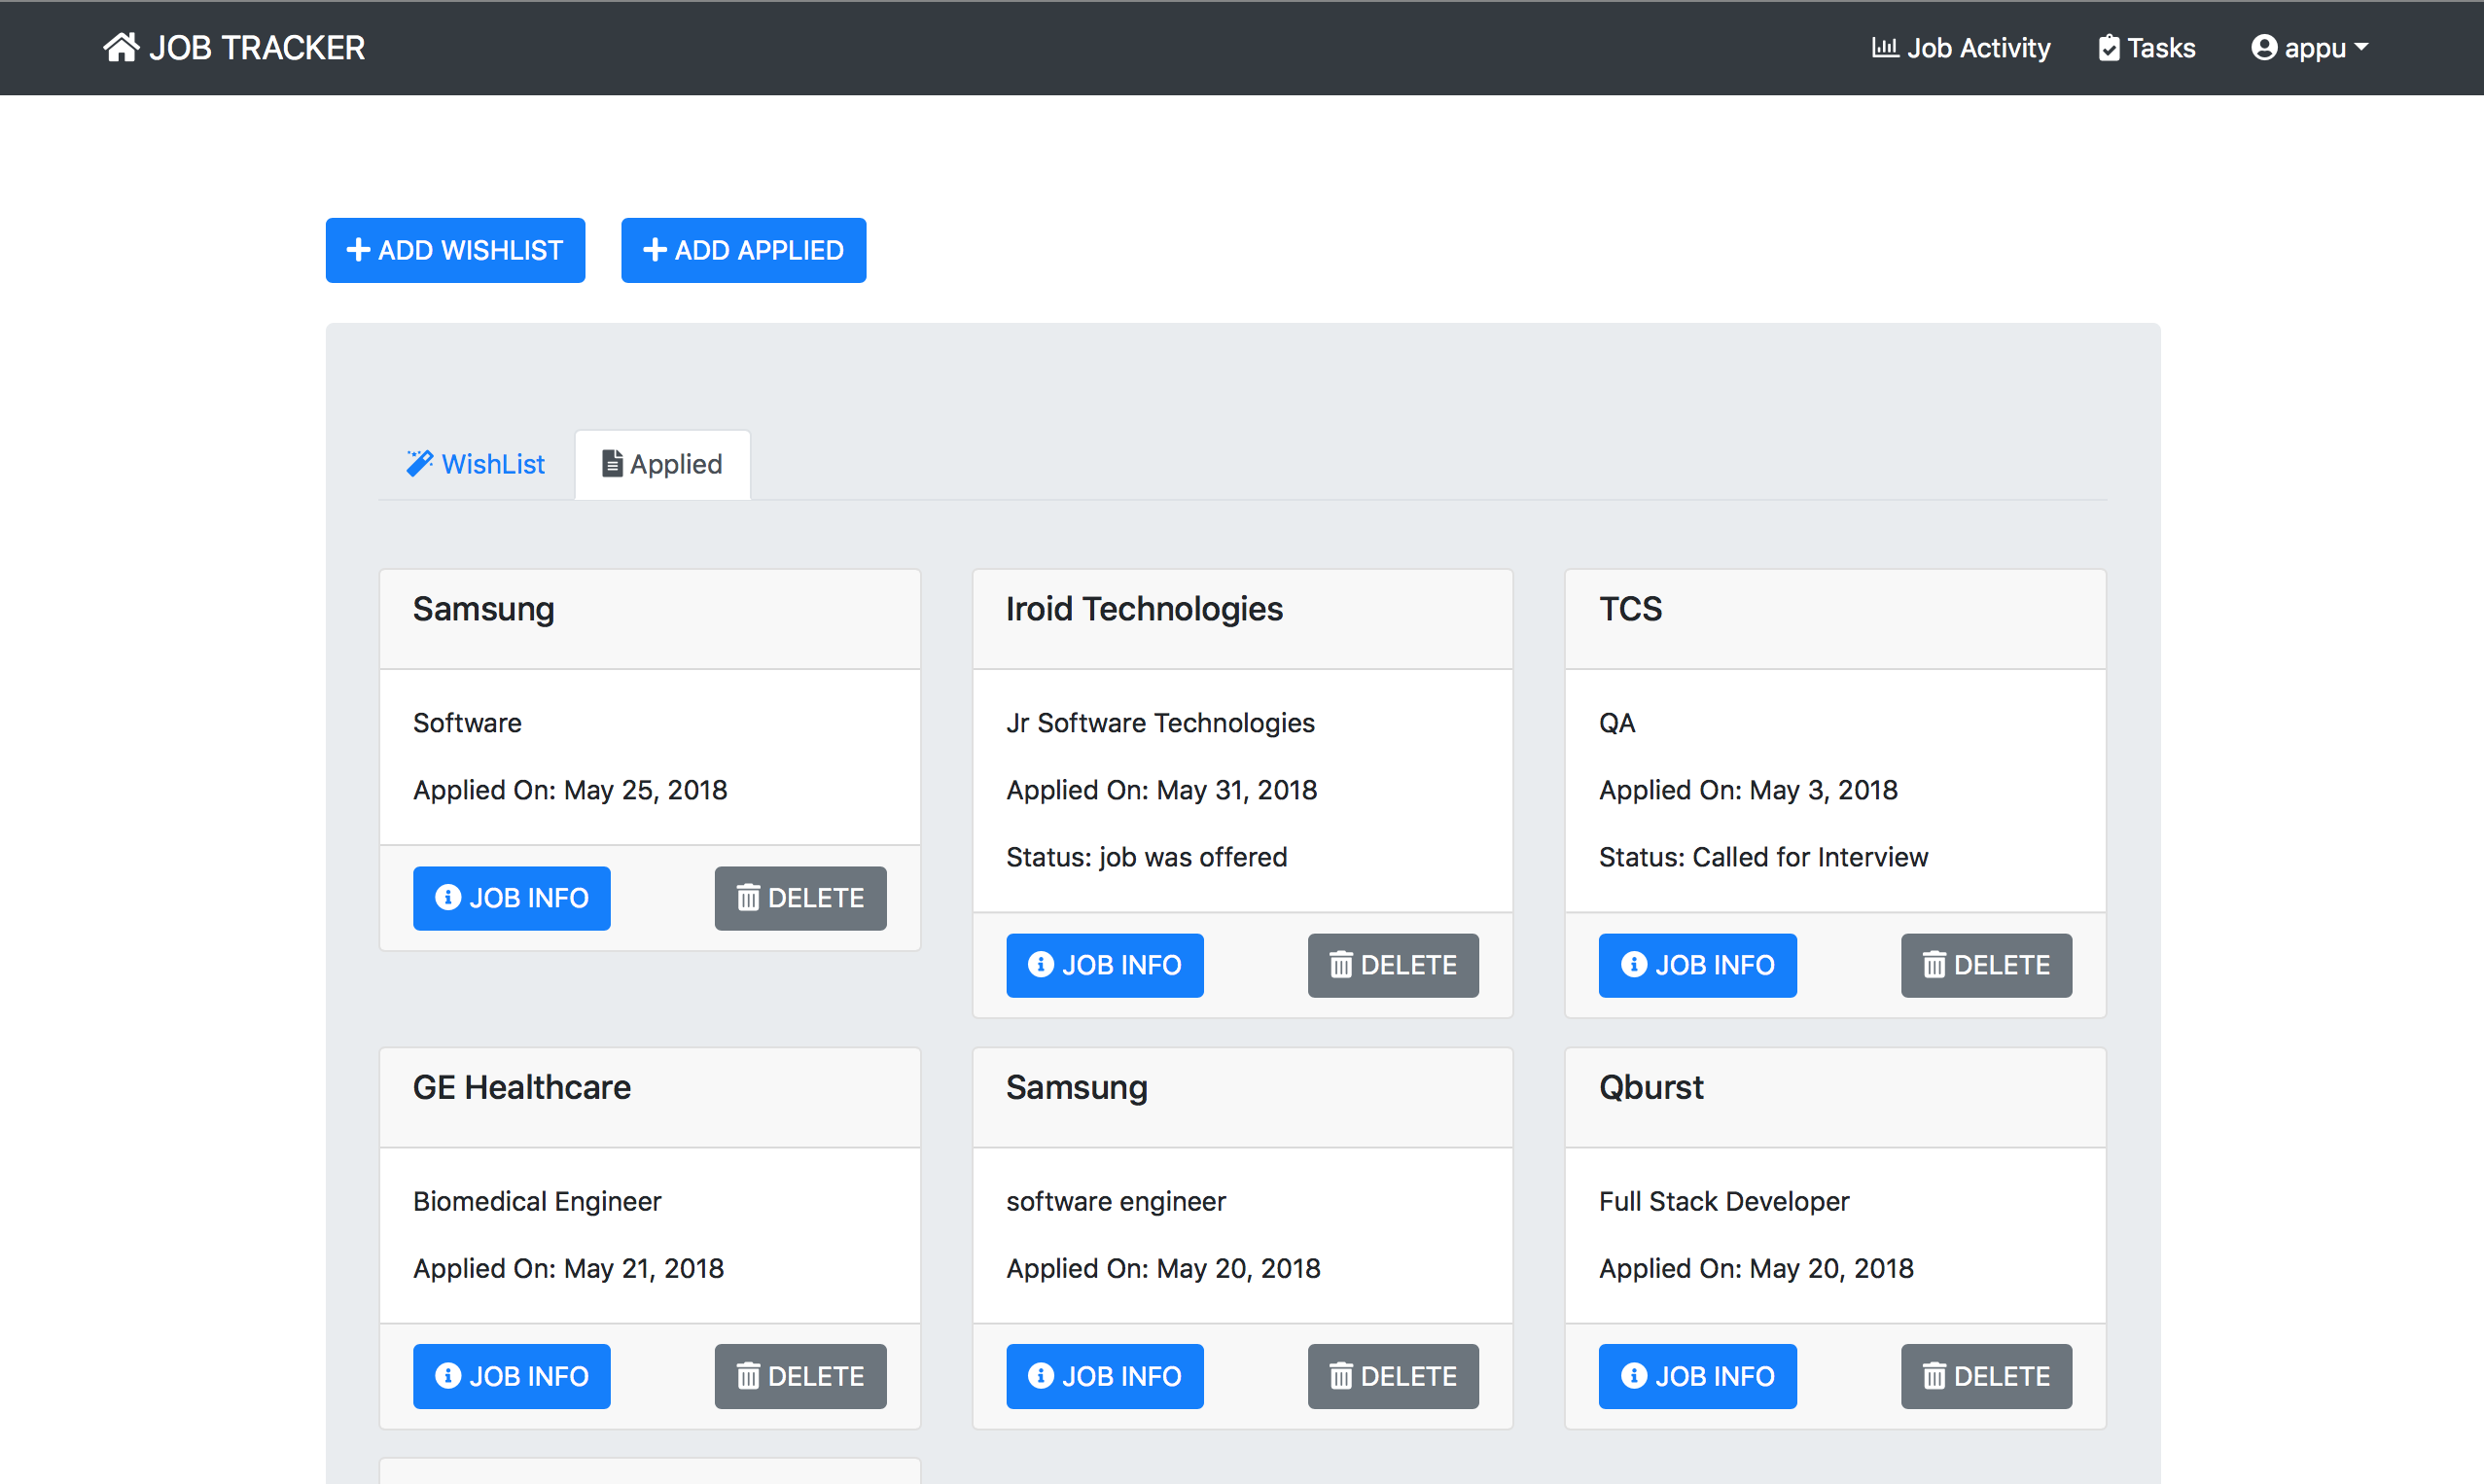This screenshot has height=1484, width=2484.
Task: Open Job Activity from the navigation bar
Action: [x=1961, y=47]
